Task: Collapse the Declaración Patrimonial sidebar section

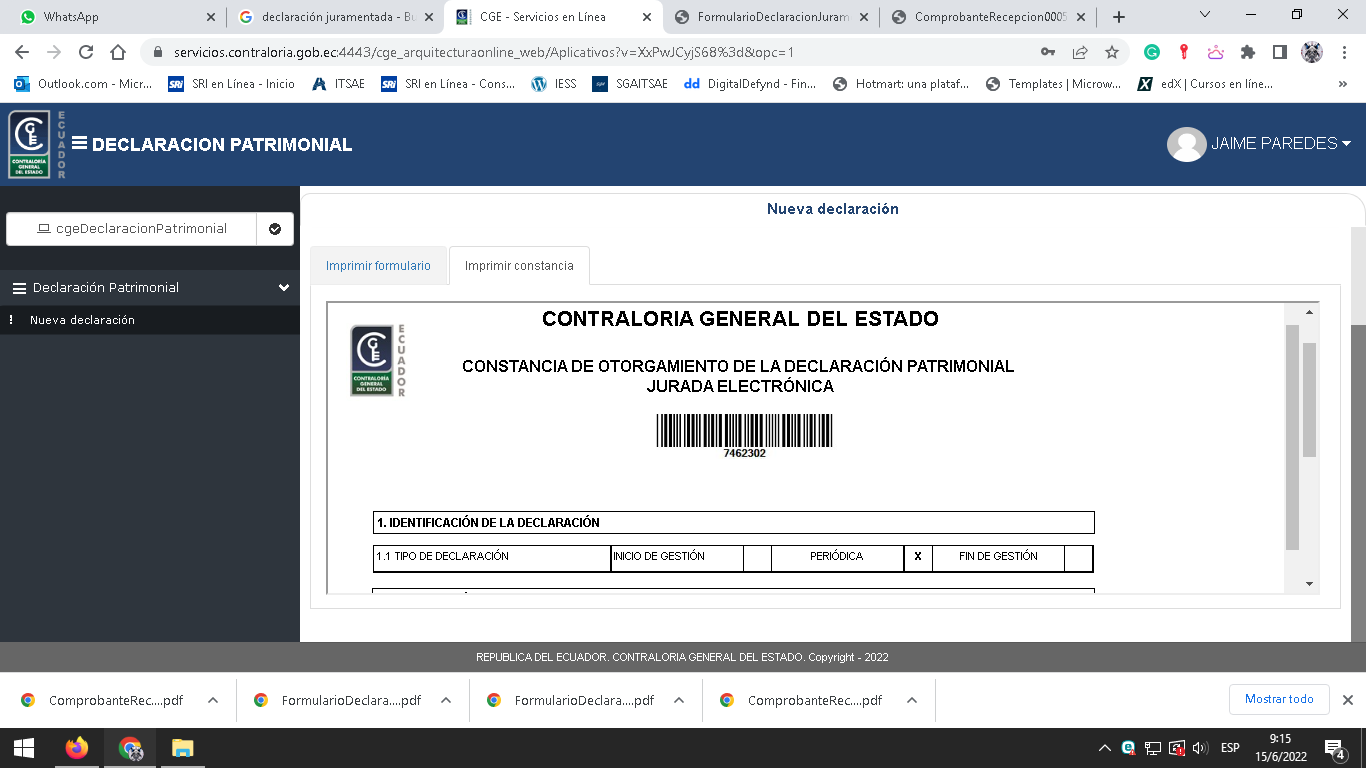Action: point(284,288)
